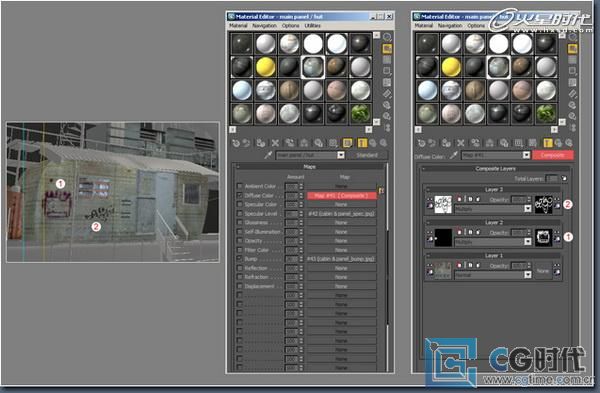This screenshot has width=600, height=393.
Task: Click Sample Type icon in left editor
Action: [387, 37]
